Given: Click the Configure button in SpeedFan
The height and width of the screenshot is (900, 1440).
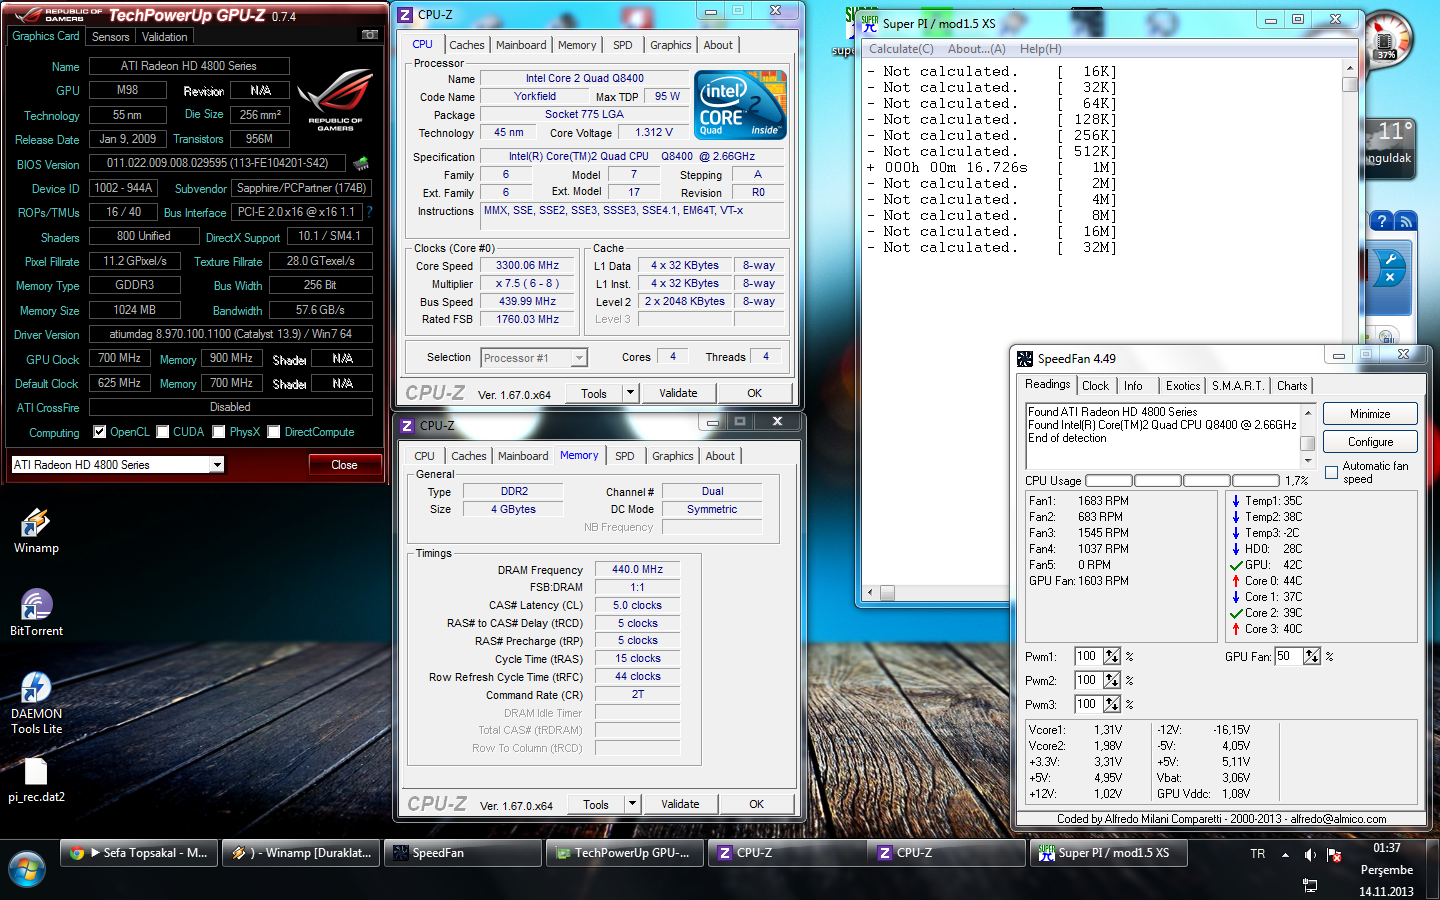Looking at the screenshot, I should point(1370,442).
